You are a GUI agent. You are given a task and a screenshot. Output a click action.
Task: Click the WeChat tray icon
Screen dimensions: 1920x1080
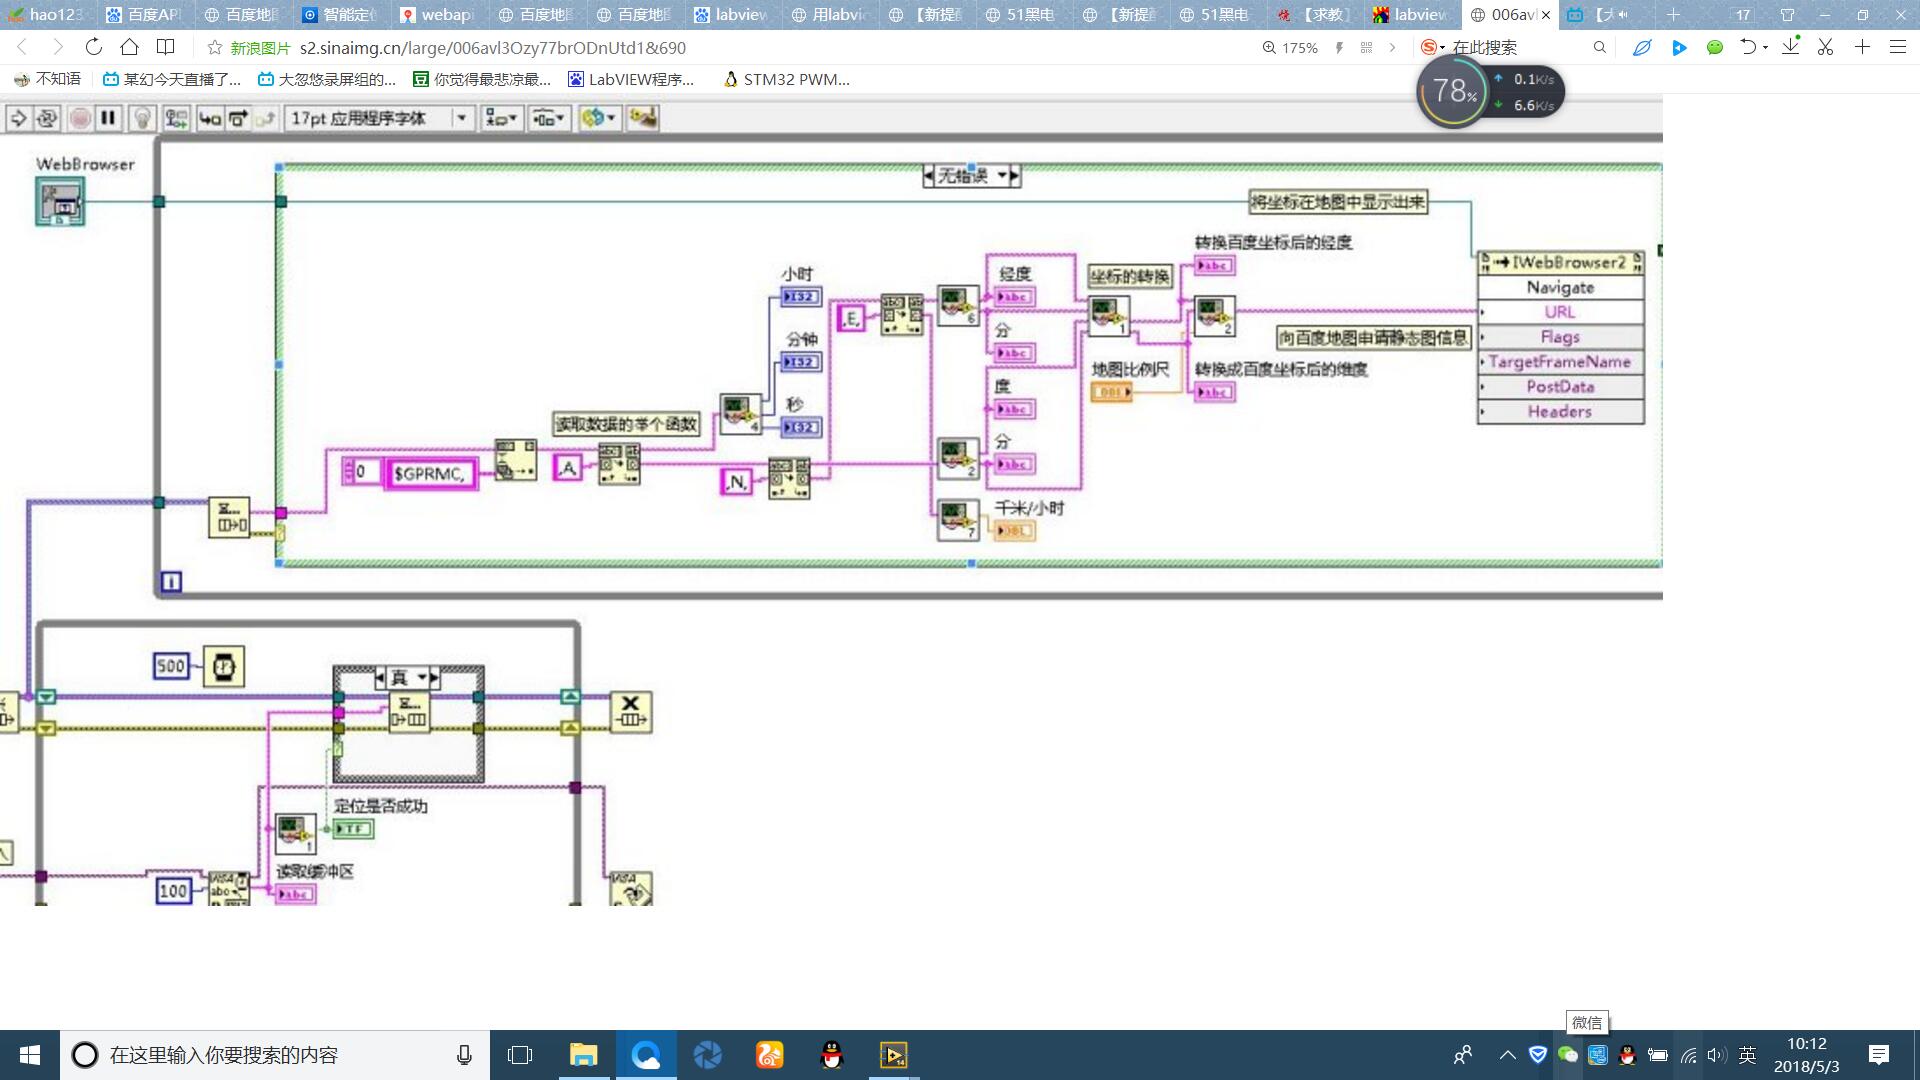point(1568,1055)
